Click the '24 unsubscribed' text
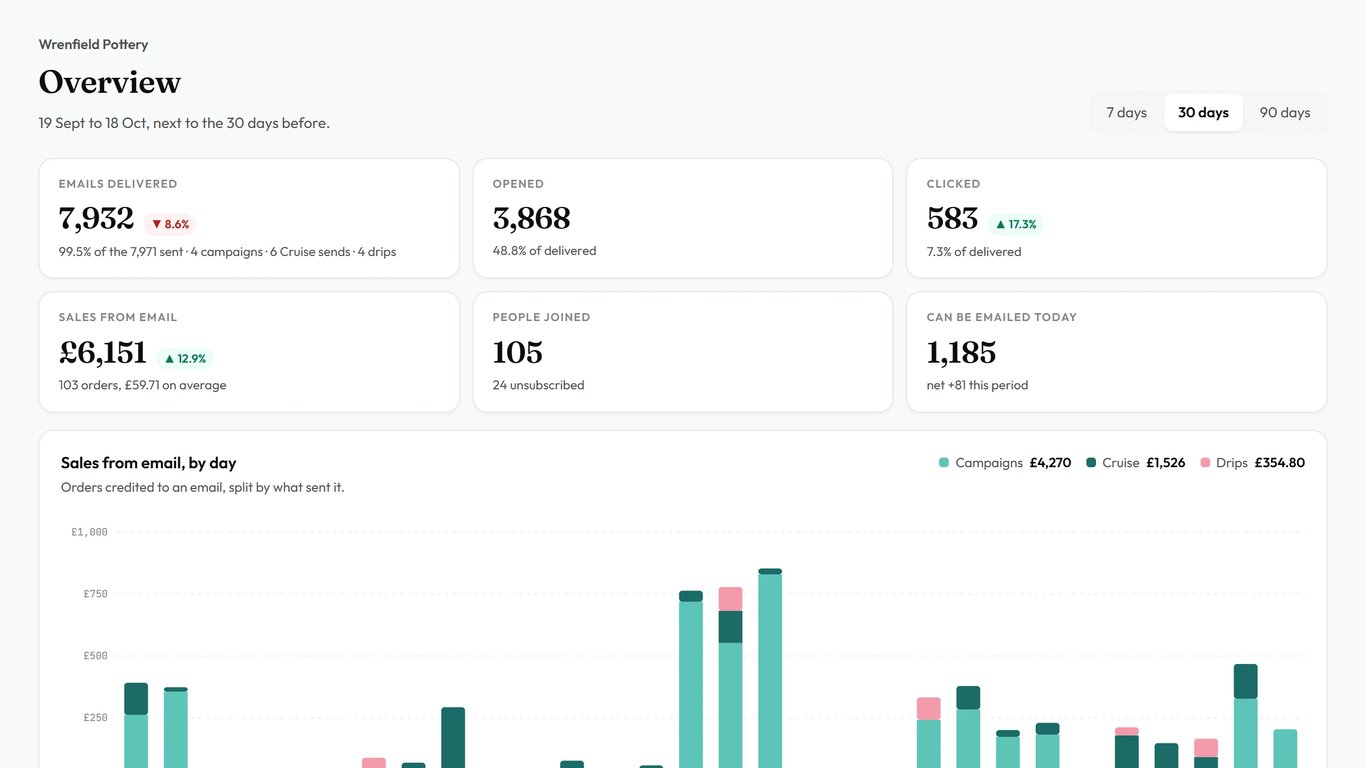Viewport: 1366px width, 768px height. click(x=538, y=385)
